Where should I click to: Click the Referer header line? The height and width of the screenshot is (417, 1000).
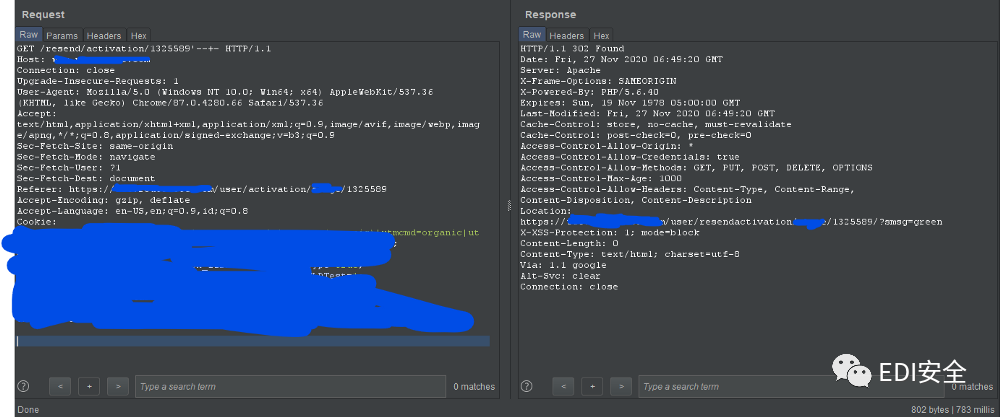(202, 189)
